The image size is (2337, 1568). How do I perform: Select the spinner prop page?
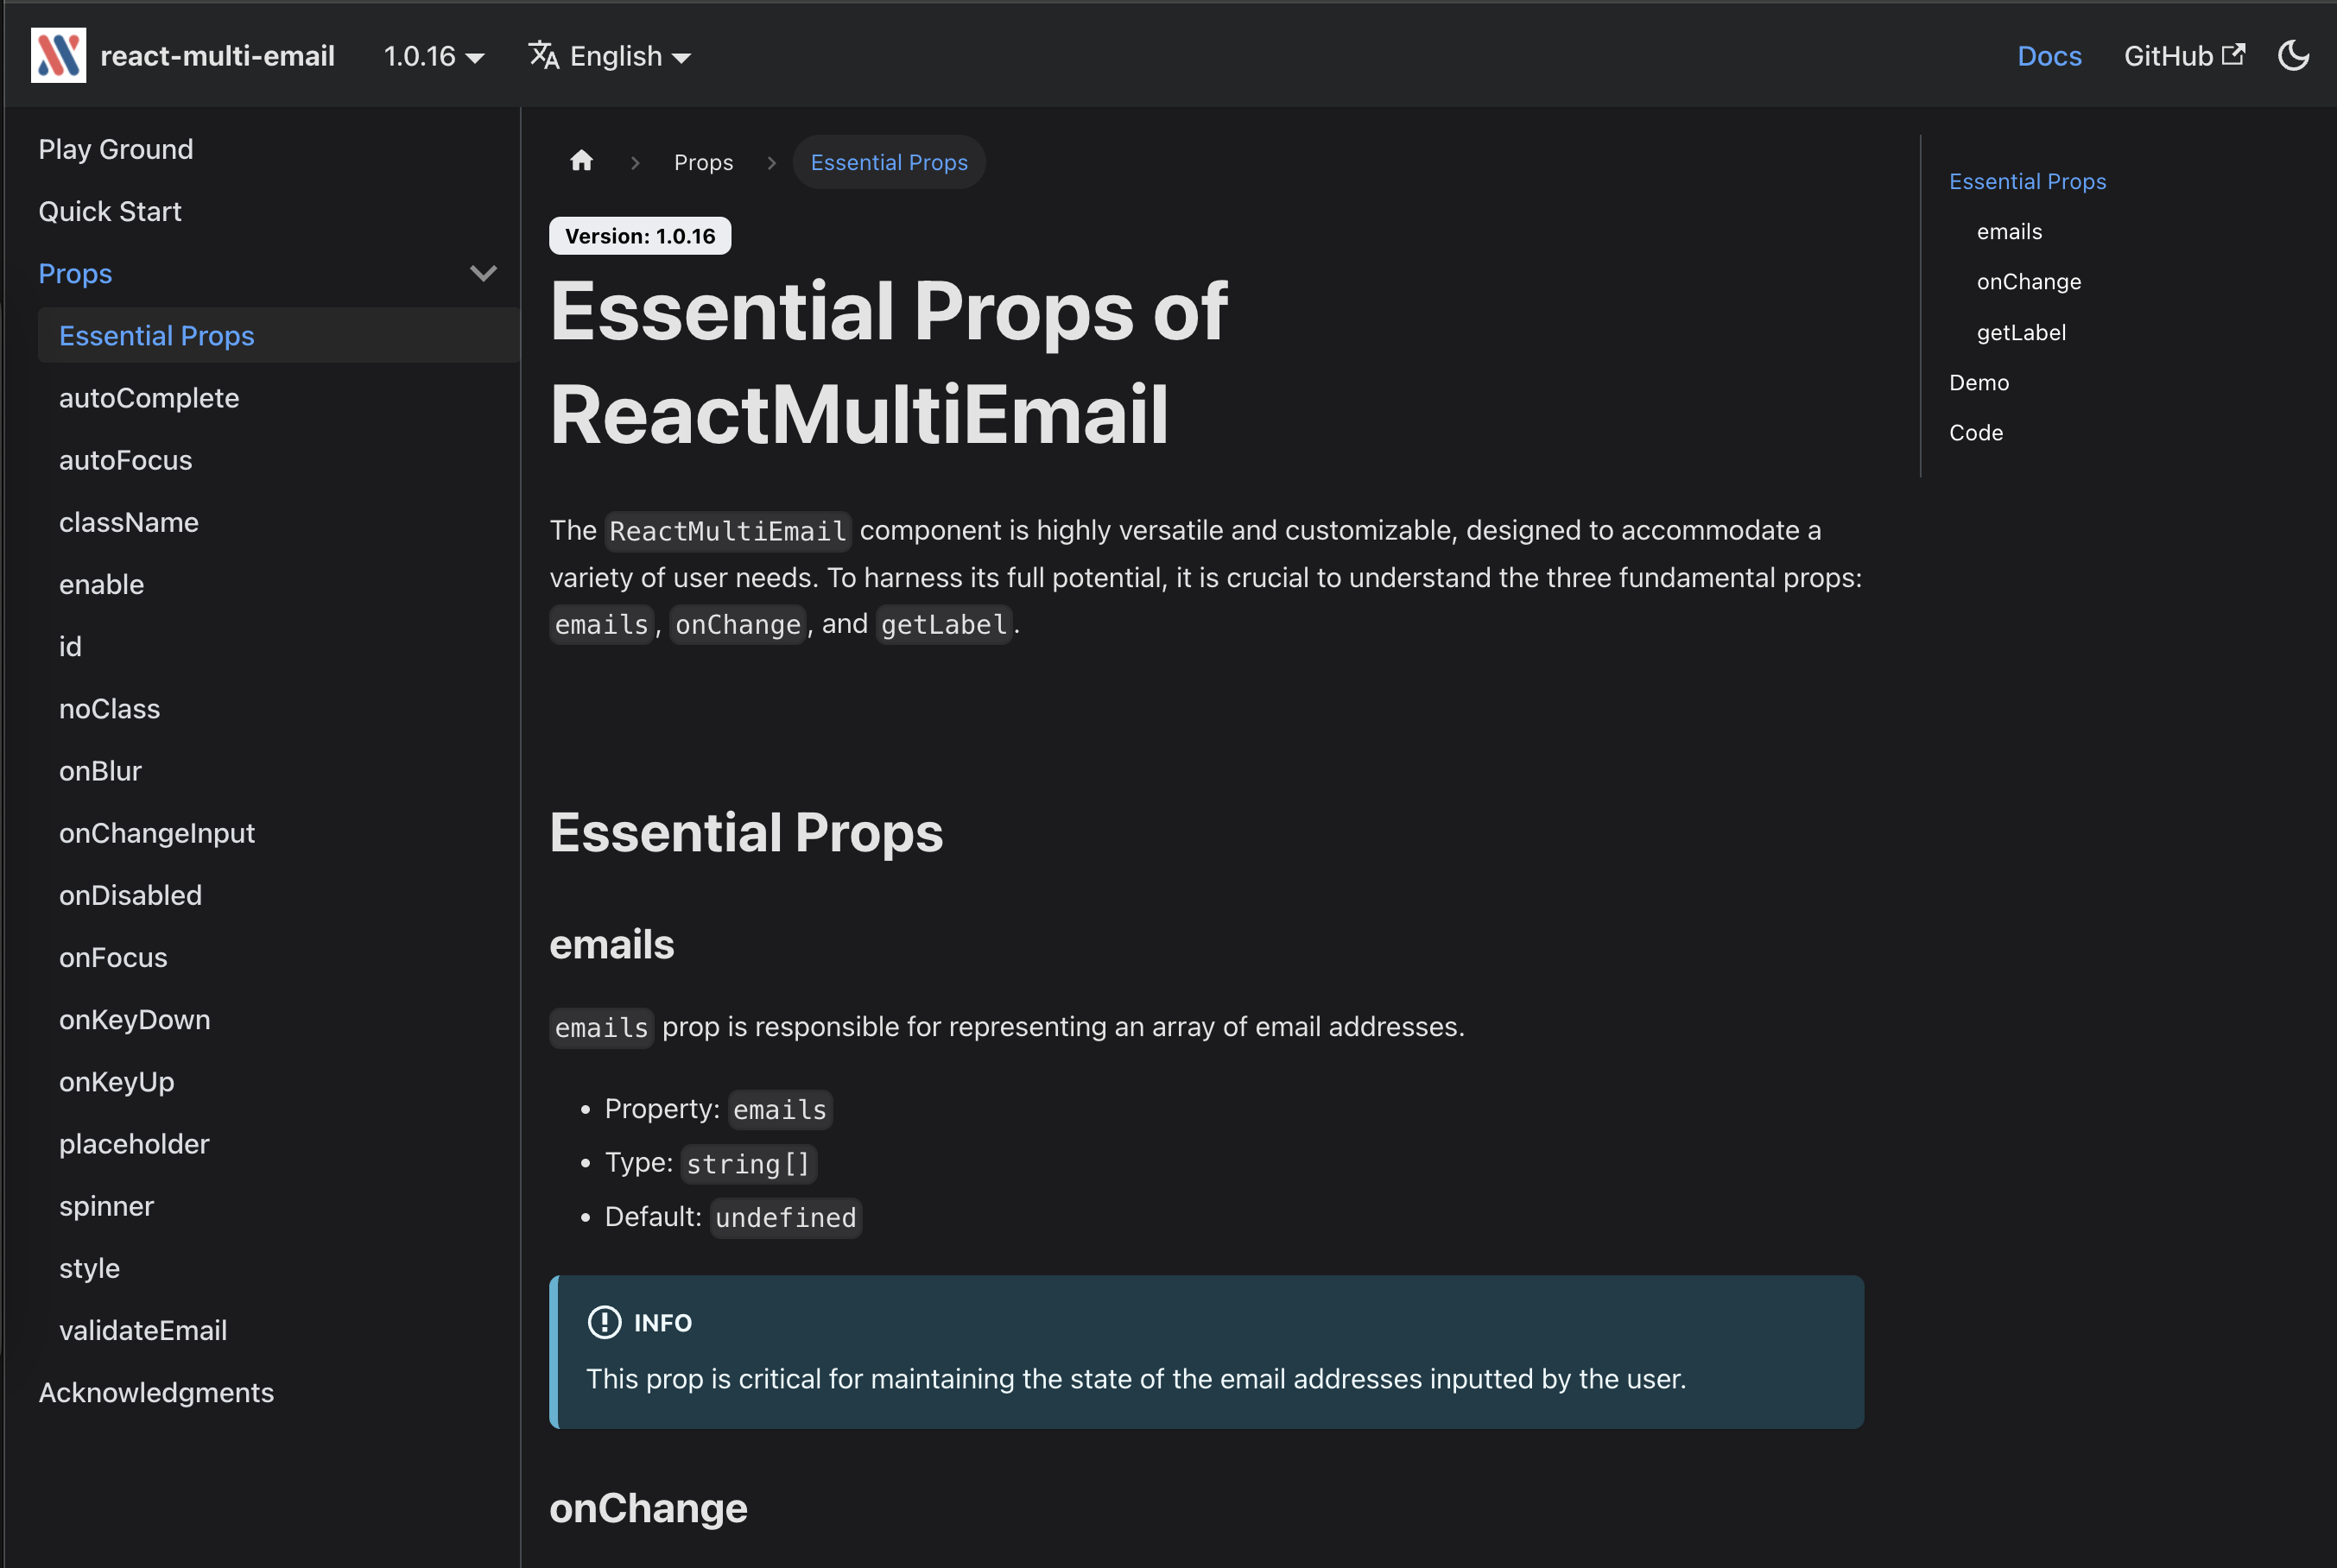click(106, 1206)
